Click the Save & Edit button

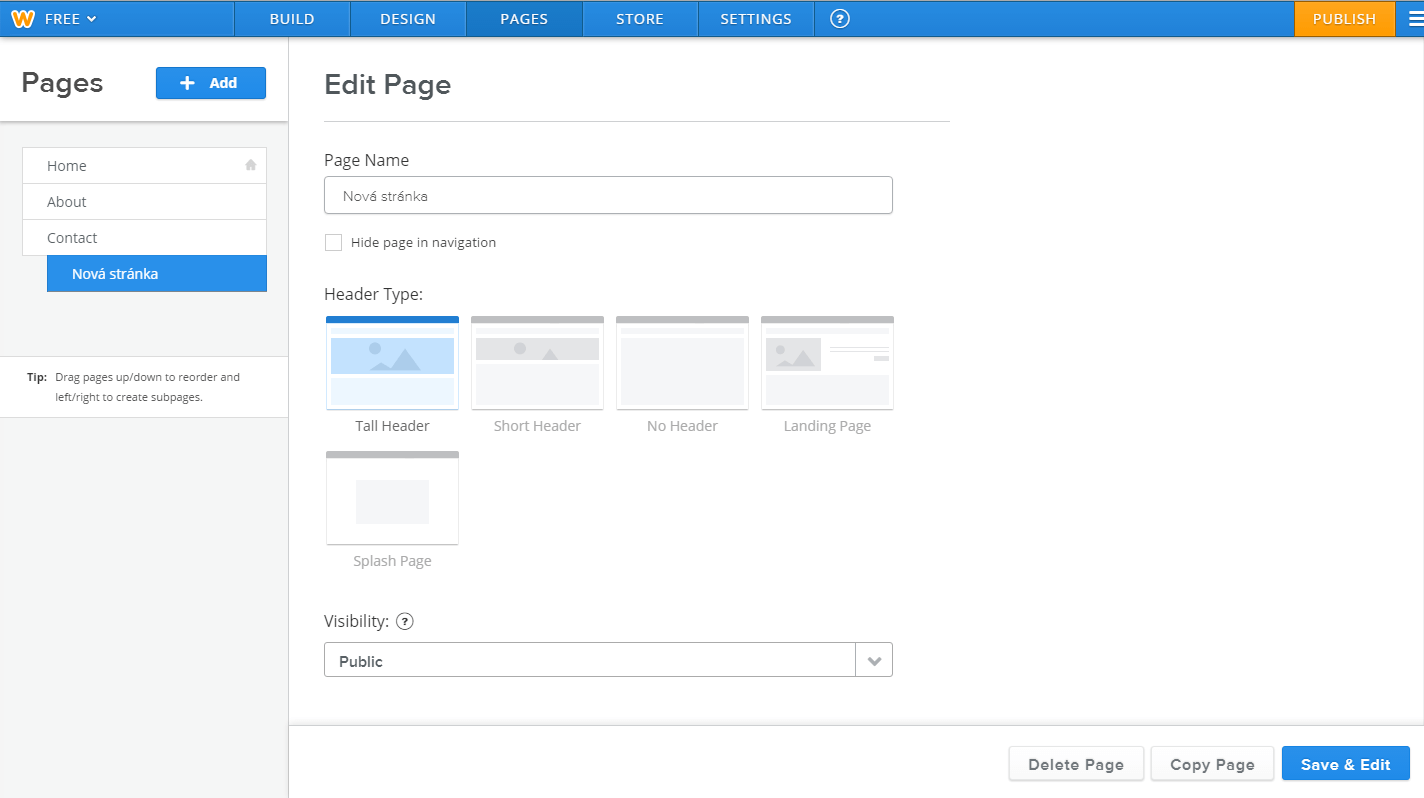pyautogui.click(x=1345, y=764)
